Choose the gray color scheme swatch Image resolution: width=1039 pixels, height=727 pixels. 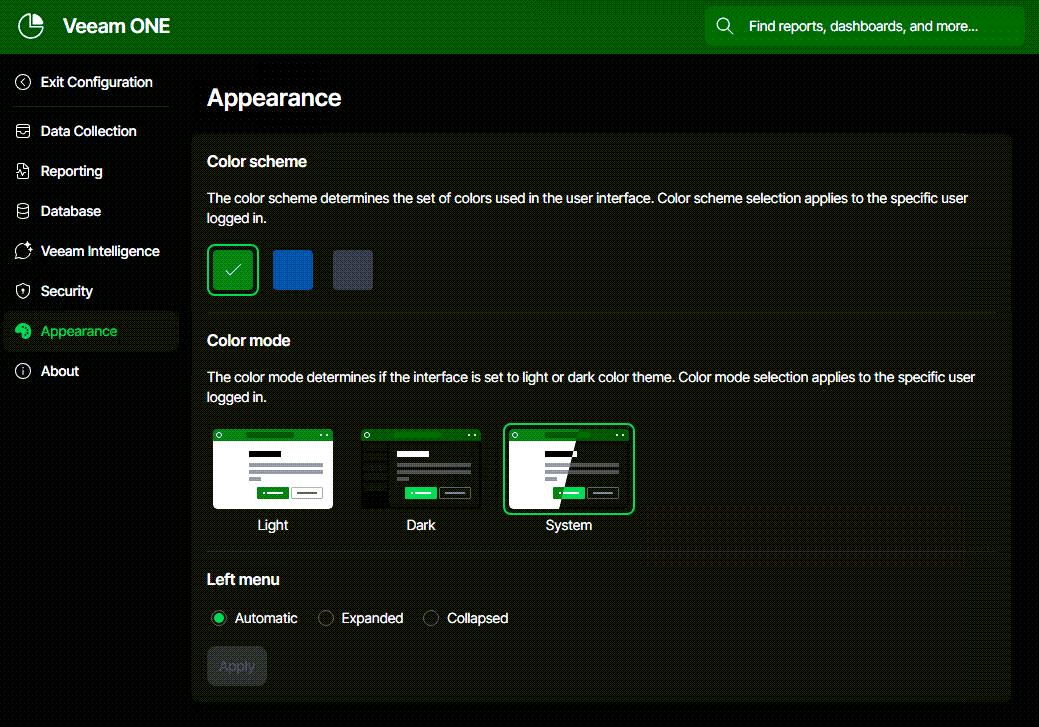tap(353, 270)
